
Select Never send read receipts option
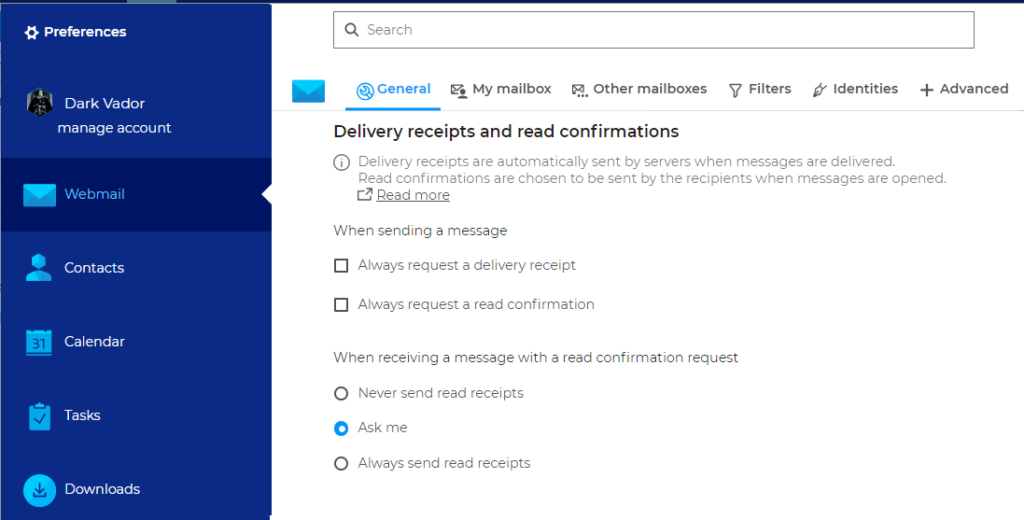(341, 394)
